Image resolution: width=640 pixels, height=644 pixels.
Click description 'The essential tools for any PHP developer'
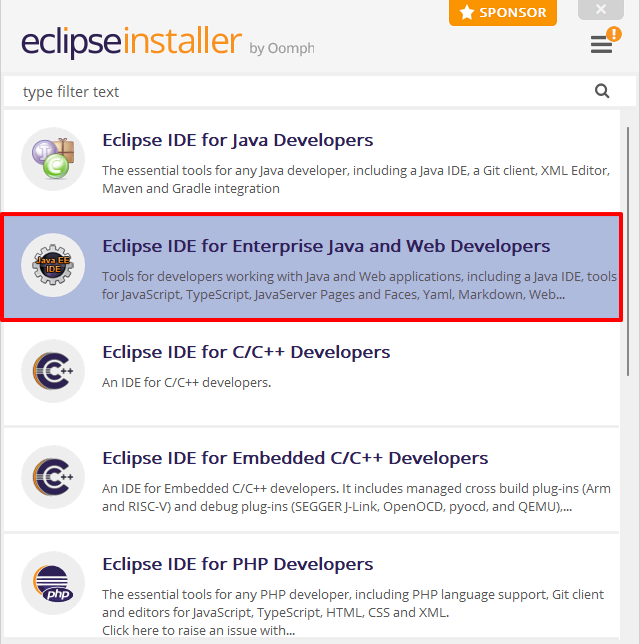tap(353, 603)
